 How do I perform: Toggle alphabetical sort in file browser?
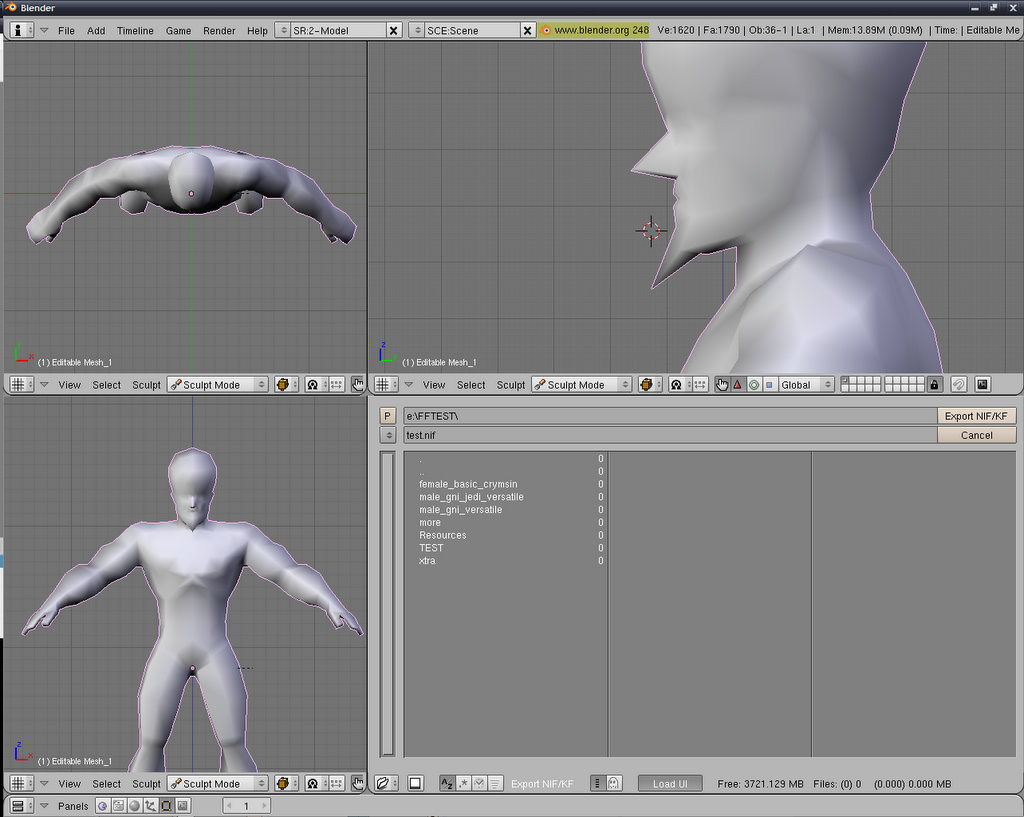coord(447,783)
